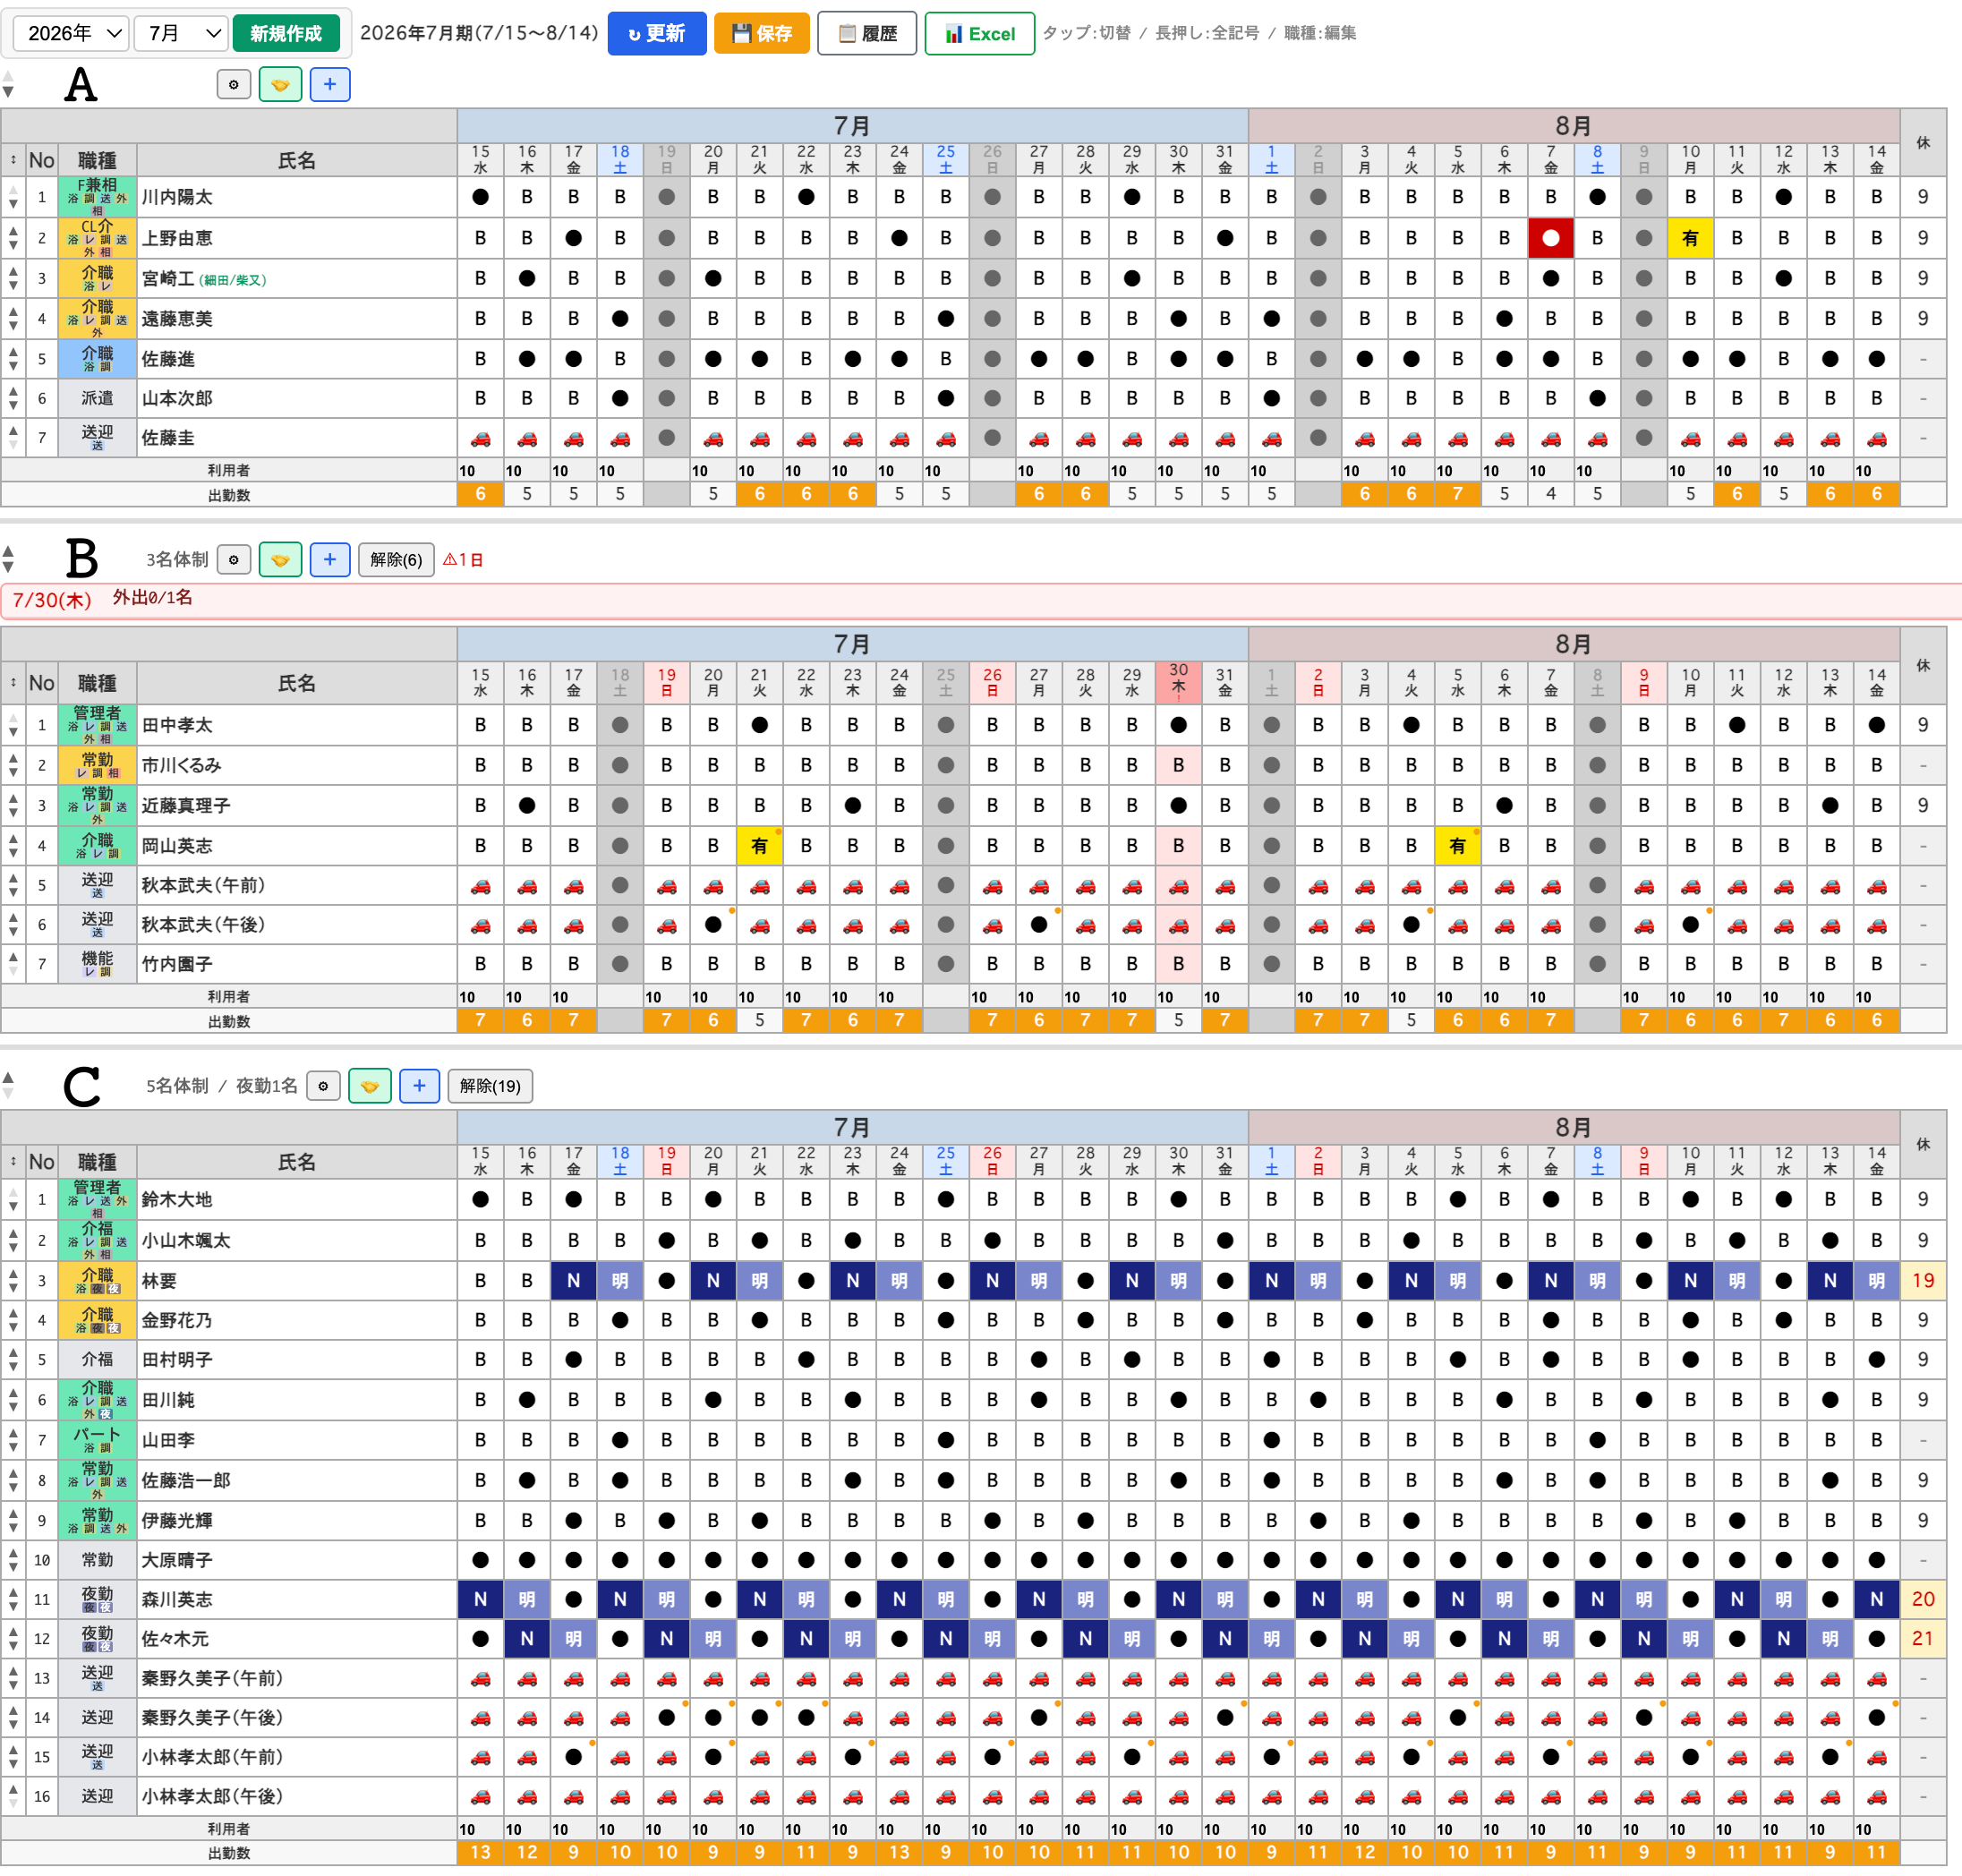This screenshot has height=1876, width=1962.
Task: Export to Excel button
Action: click(x=979, y=33)
